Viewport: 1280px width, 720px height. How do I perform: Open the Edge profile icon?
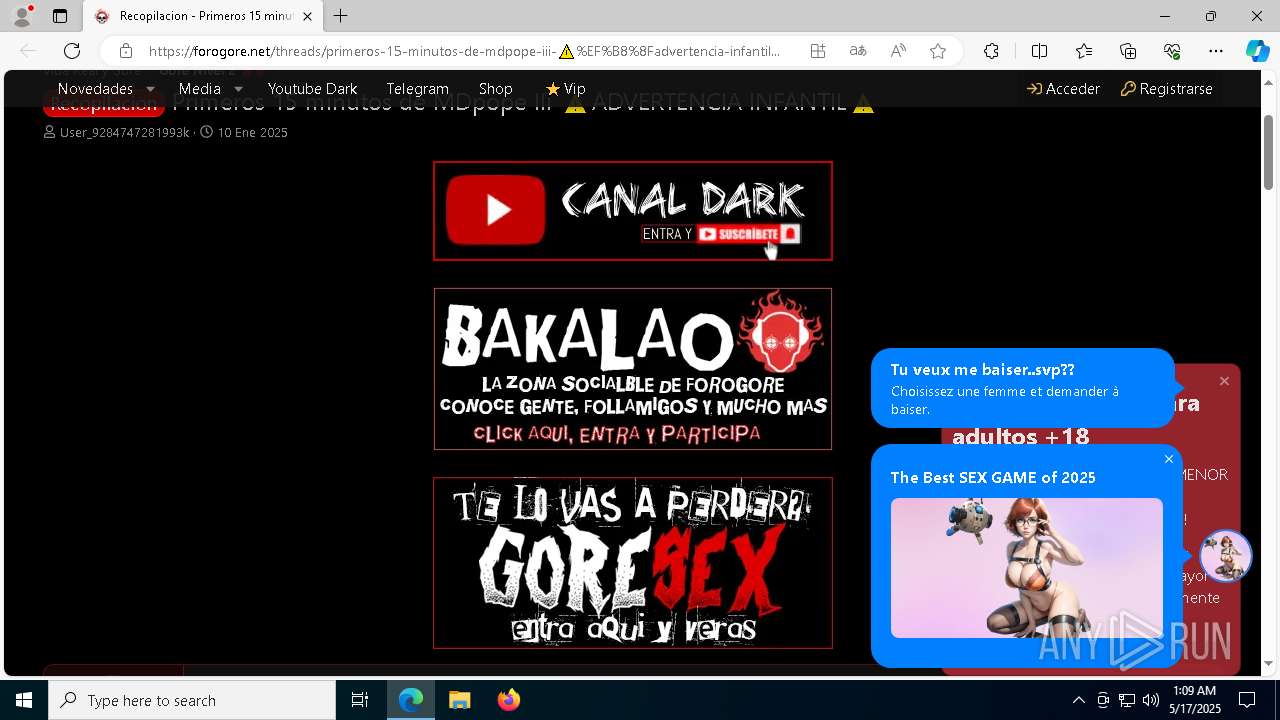click(22, 16)
